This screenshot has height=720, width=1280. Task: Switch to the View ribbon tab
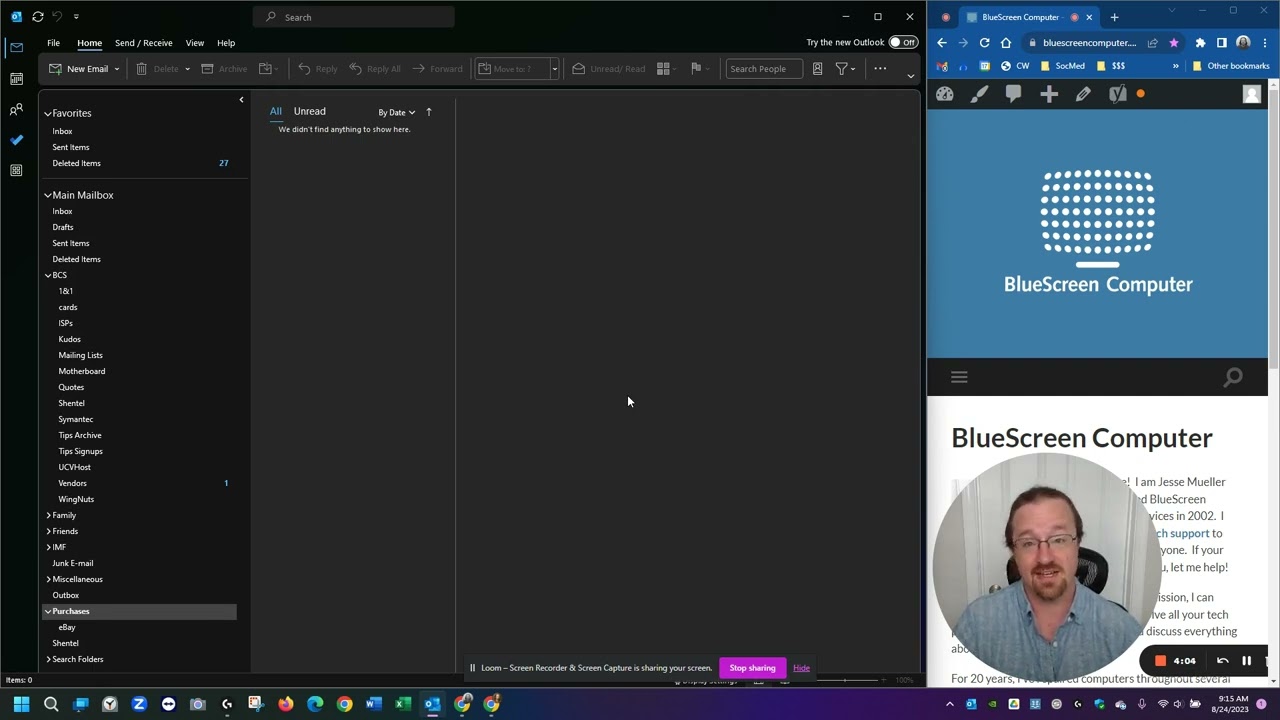194,43
